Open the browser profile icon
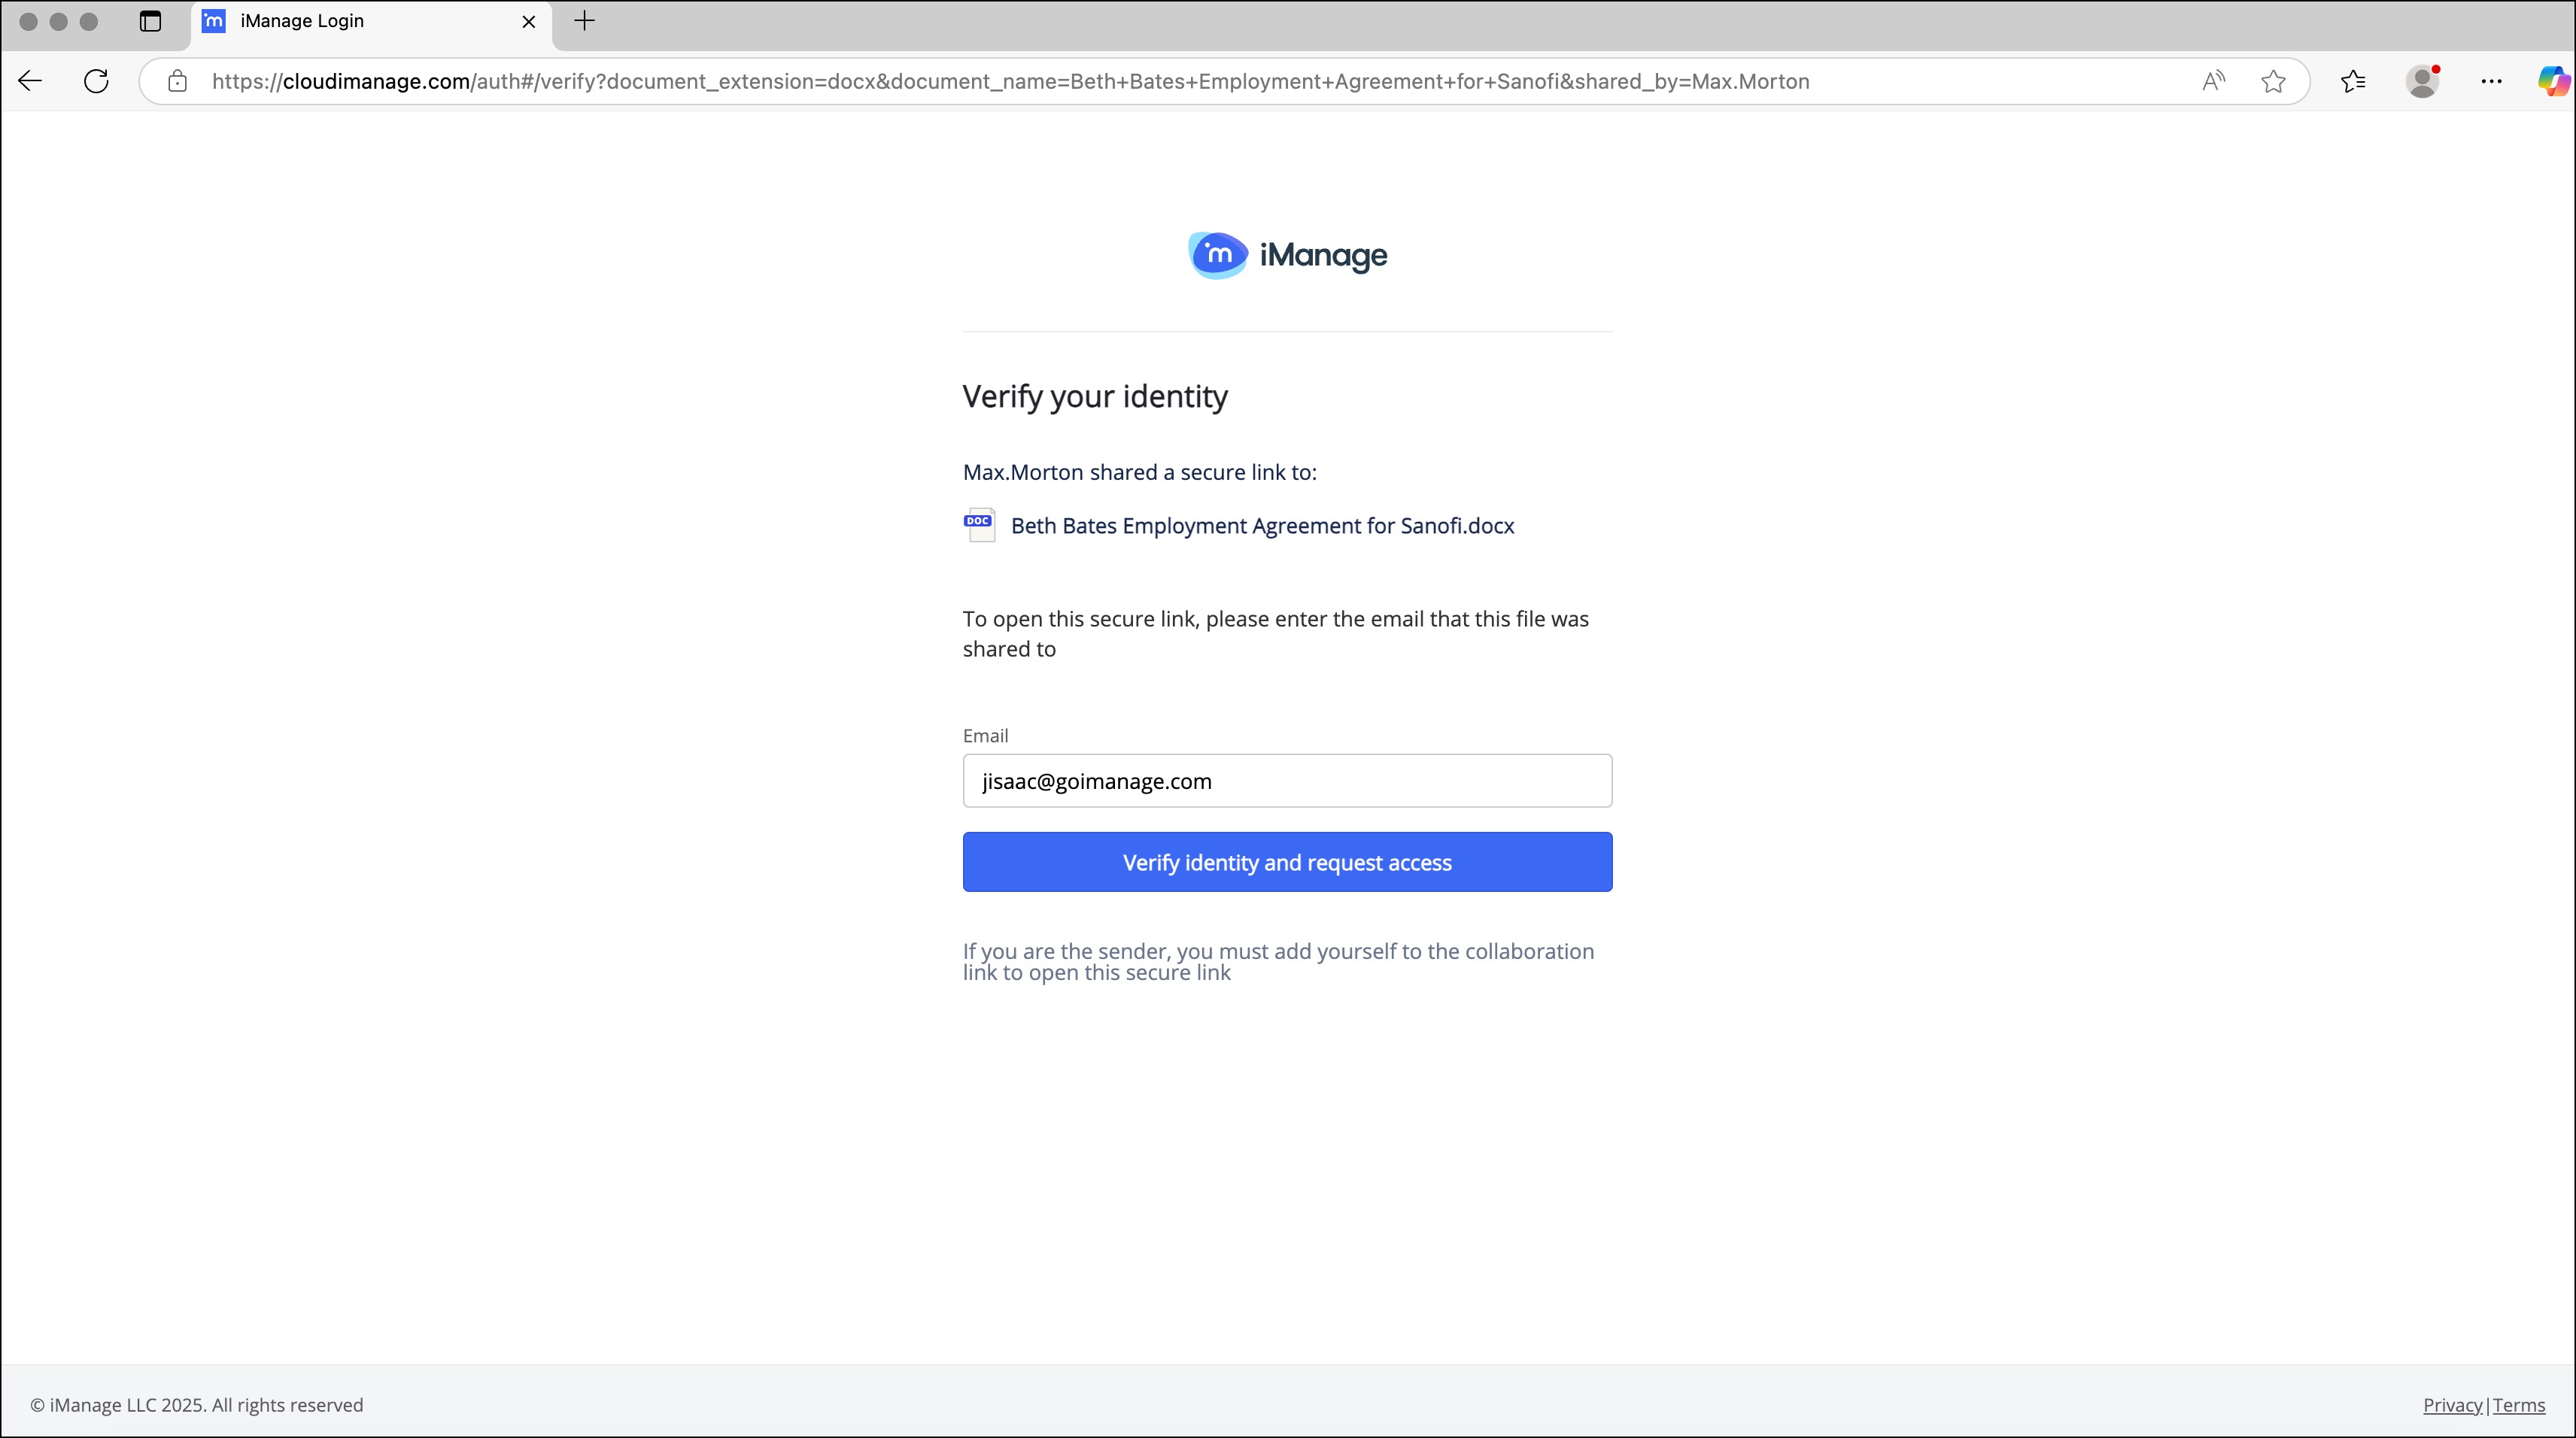 (x=2423, y=81)
